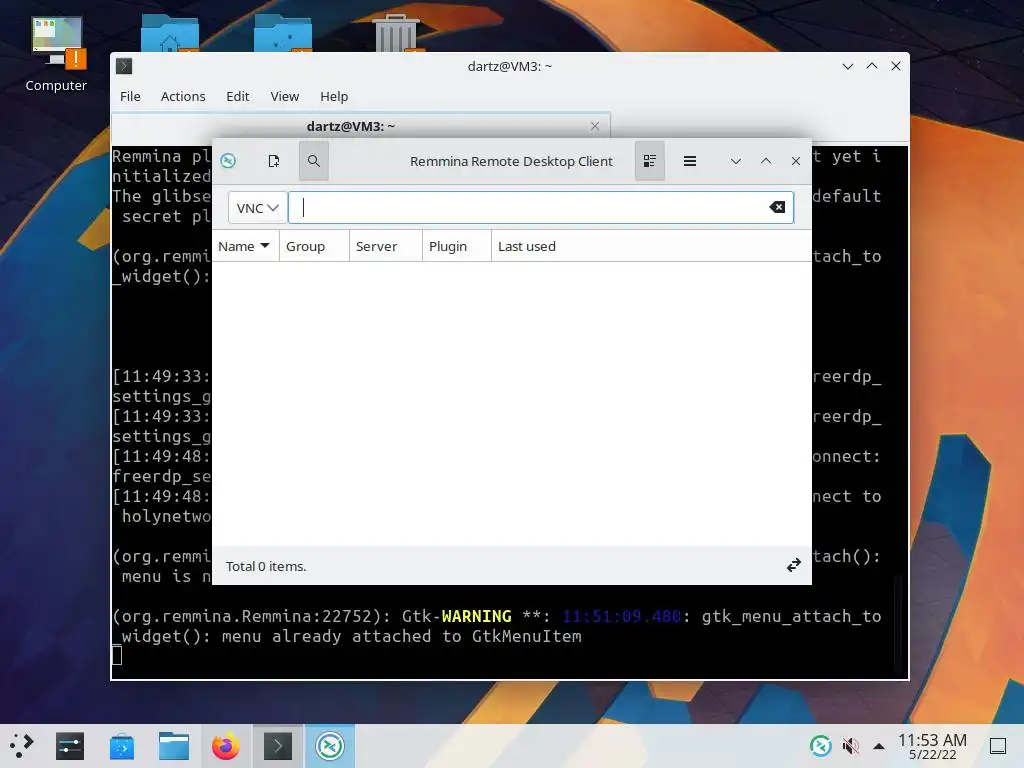Launch Firefox from the taskbar
The image size is (1024, 768).
(x=226, y=746)
